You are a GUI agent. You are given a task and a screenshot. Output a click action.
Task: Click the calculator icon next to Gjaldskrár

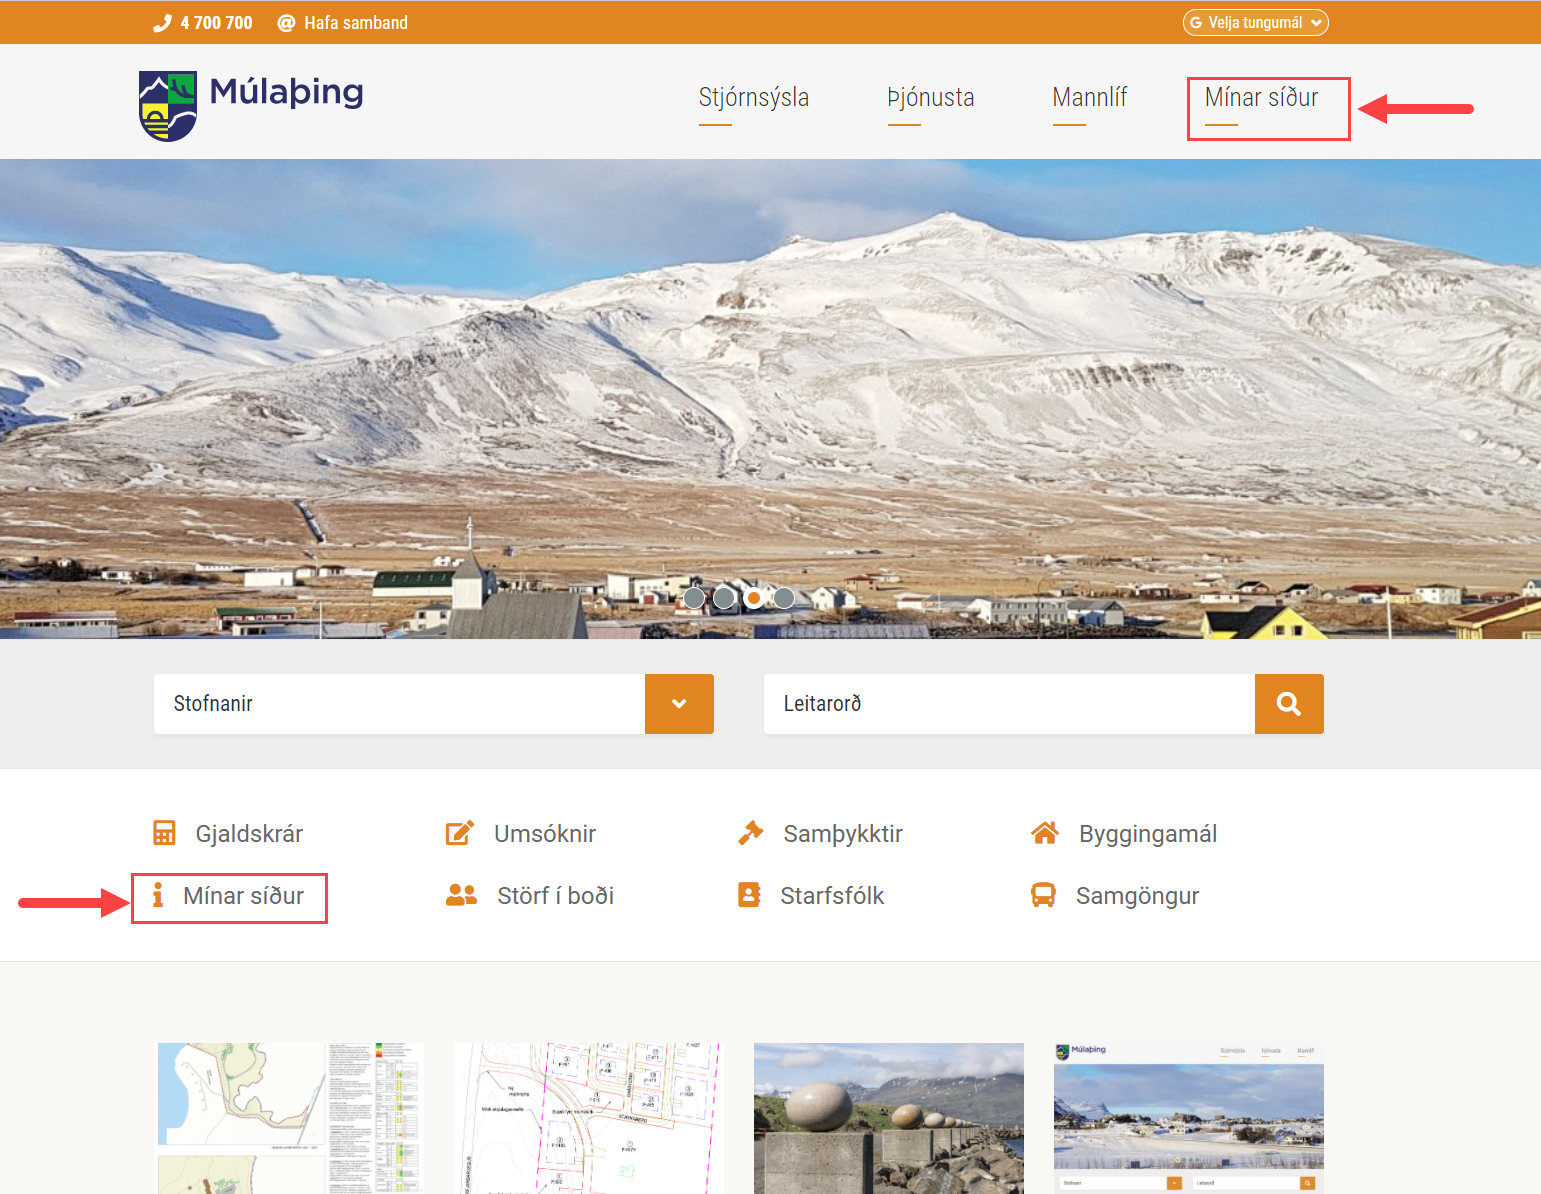click(x=164, y=833)
